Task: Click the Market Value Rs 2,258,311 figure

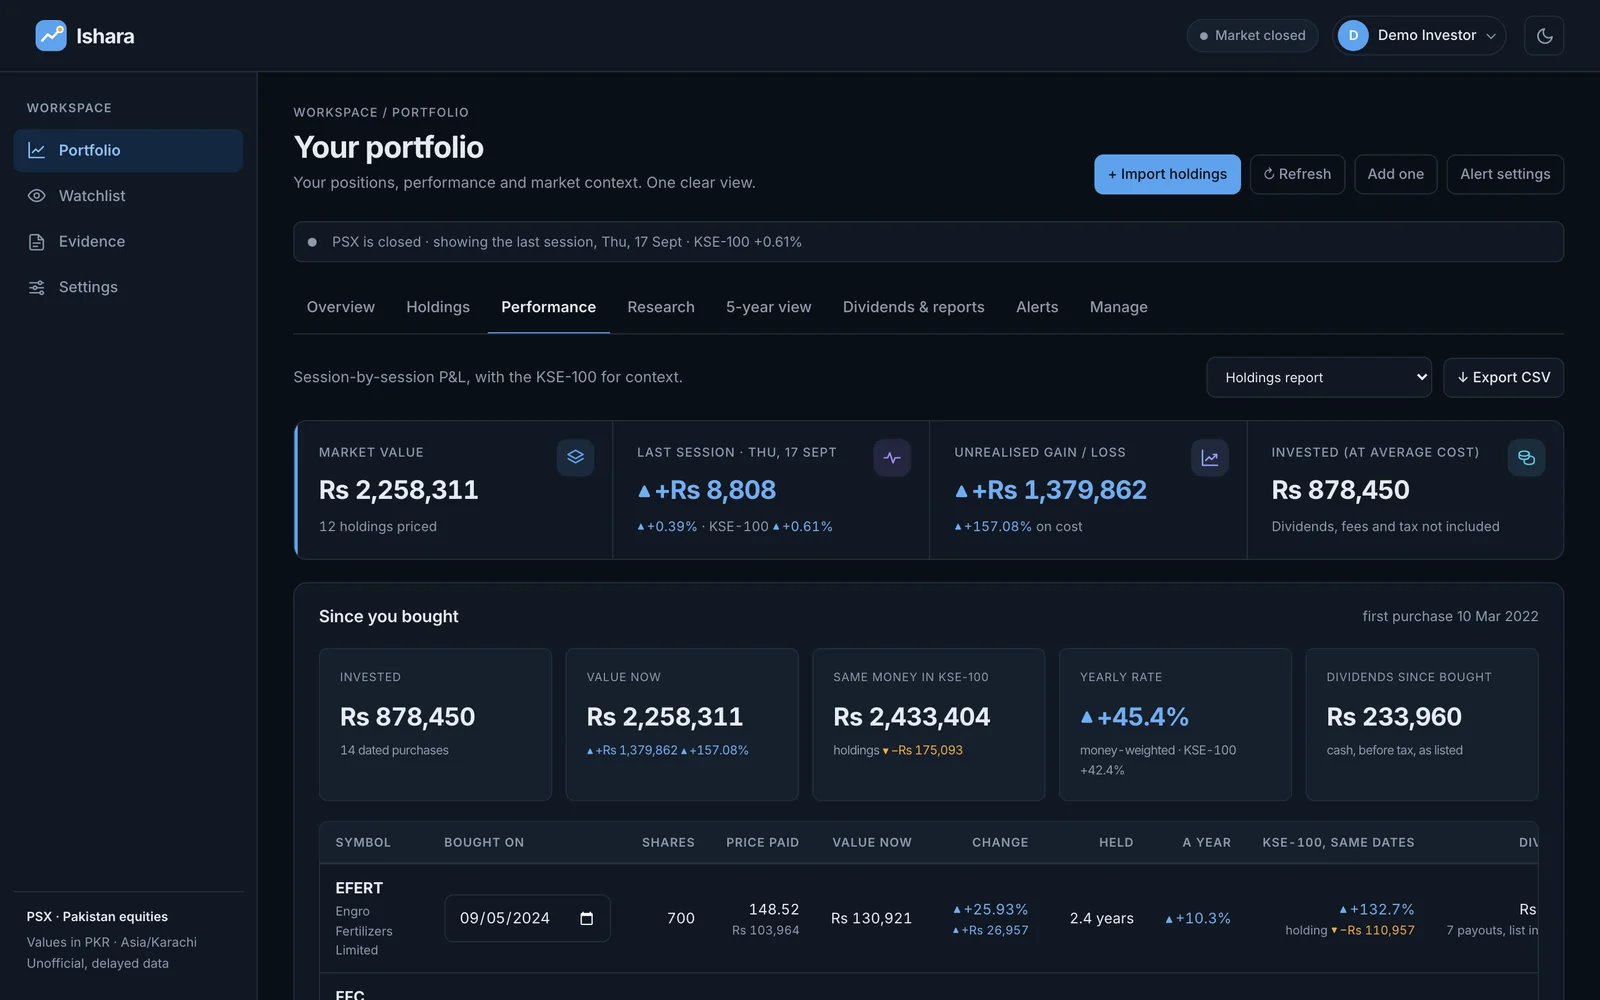Action: pyautogui.click(x=399, y=490)
